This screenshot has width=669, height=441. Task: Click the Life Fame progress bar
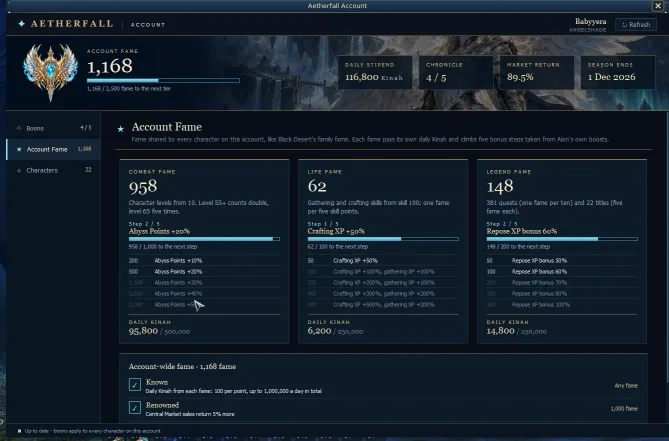click(x=383, y=239)
